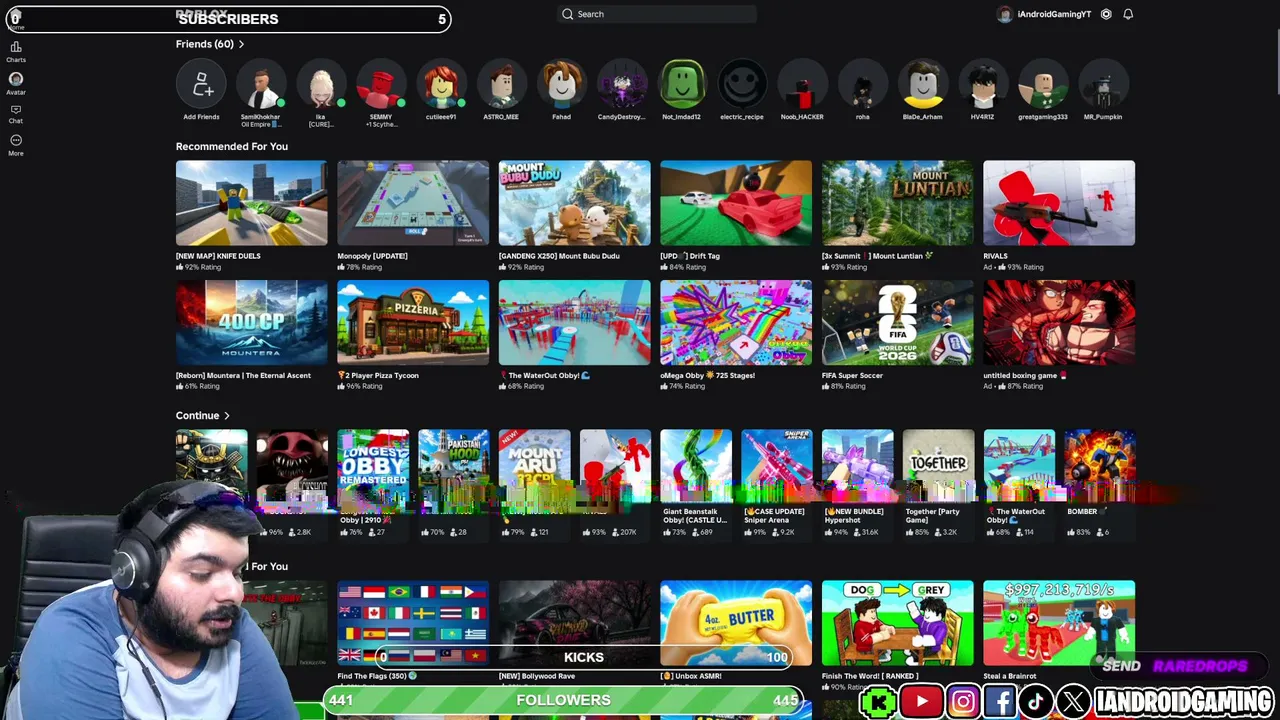Open the Steal a Brainrot thumbnail
1280x720 pixels.
click(1059, 623)
